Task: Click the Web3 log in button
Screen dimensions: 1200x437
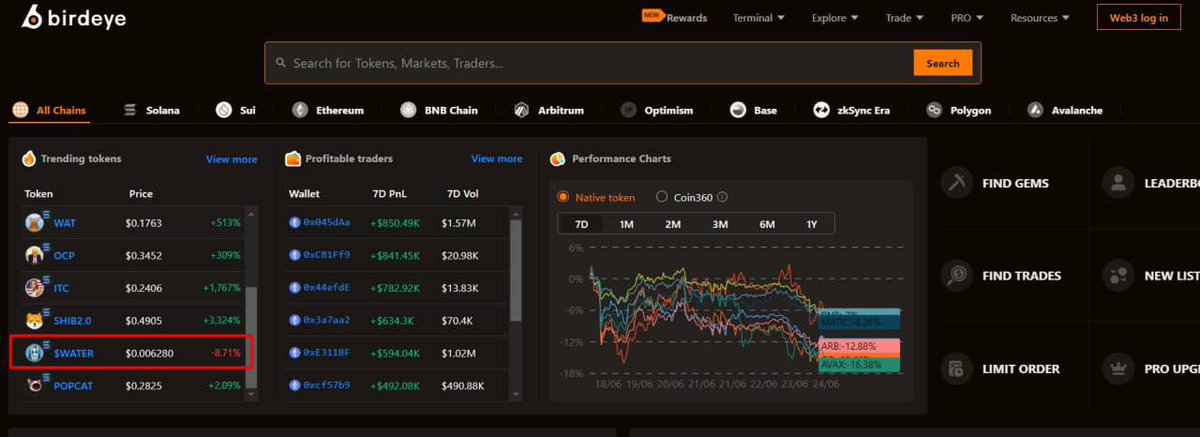Action: (x=1138, y=17)
